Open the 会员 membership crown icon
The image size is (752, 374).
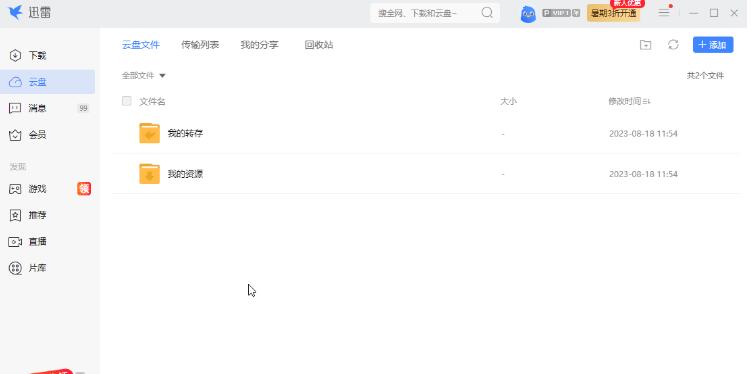point(15,135)
